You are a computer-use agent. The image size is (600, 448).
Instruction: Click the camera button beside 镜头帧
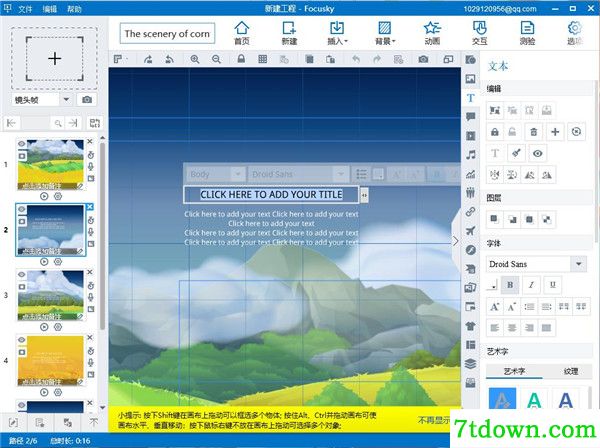click(x=87, y=100)
